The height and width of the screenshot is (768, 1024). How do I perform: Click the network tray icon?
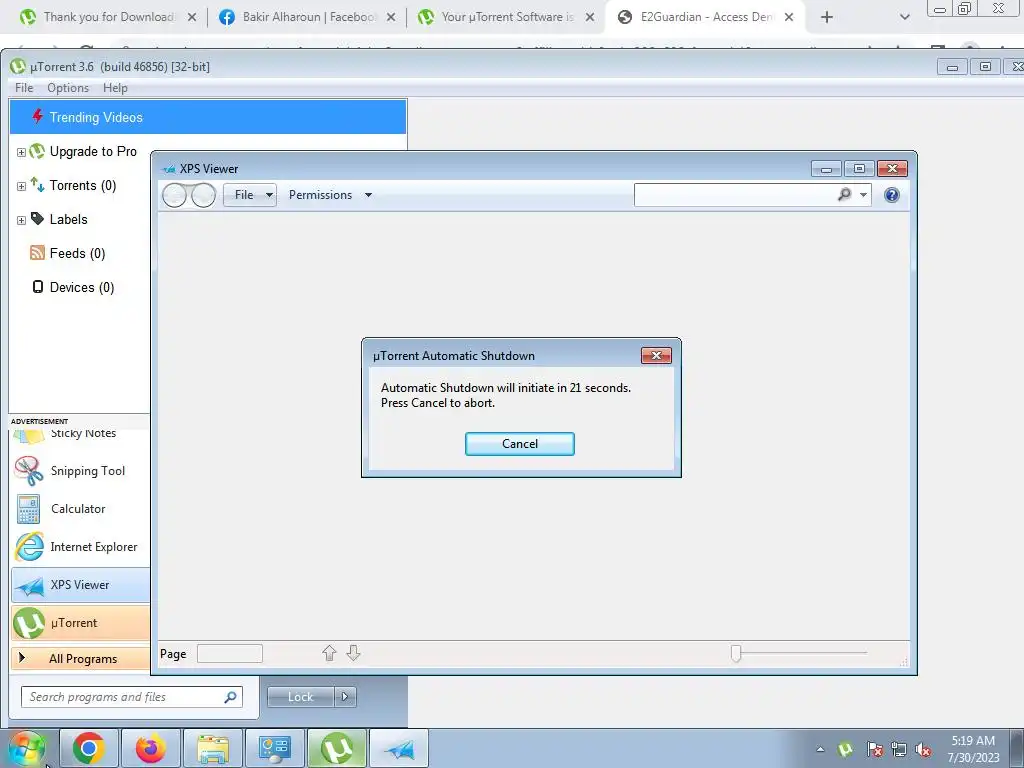coord(899,749)
